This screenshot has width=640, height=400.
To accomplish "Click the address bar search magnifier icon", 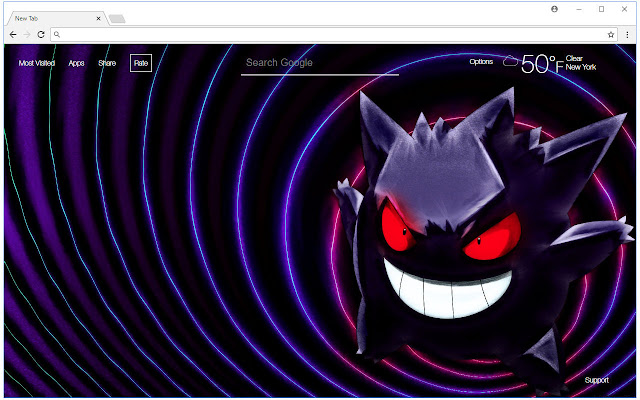I will (x=57, y=35).
